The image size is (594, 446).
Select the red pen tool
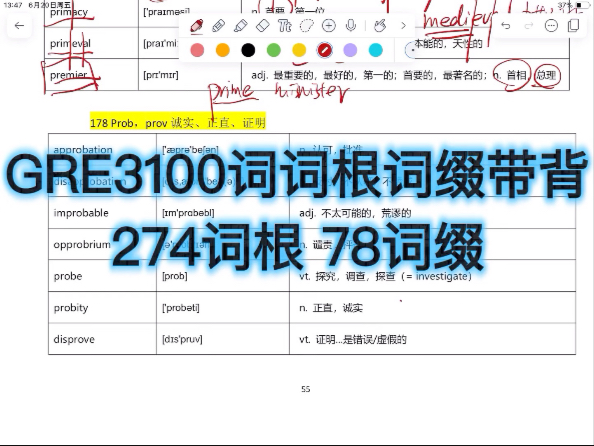[196, 26]
